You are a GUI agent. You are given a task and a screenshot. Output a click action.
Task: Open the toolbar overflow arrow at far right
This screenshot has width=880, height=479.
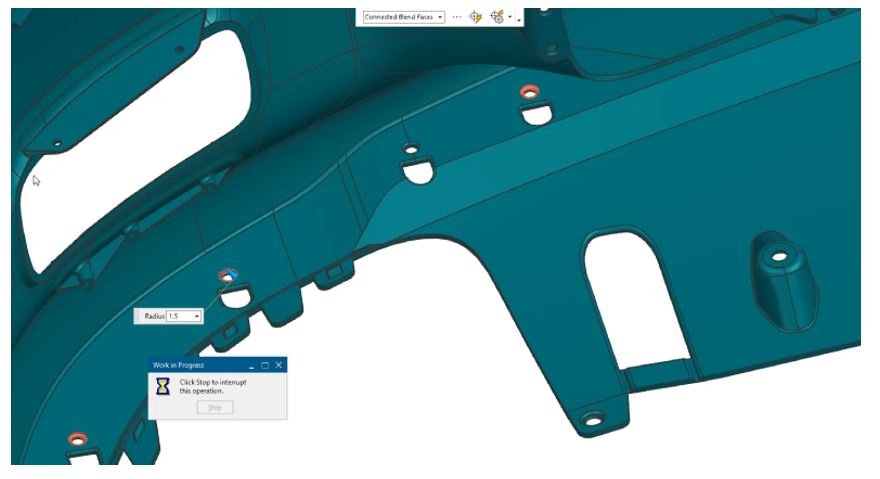519,20
